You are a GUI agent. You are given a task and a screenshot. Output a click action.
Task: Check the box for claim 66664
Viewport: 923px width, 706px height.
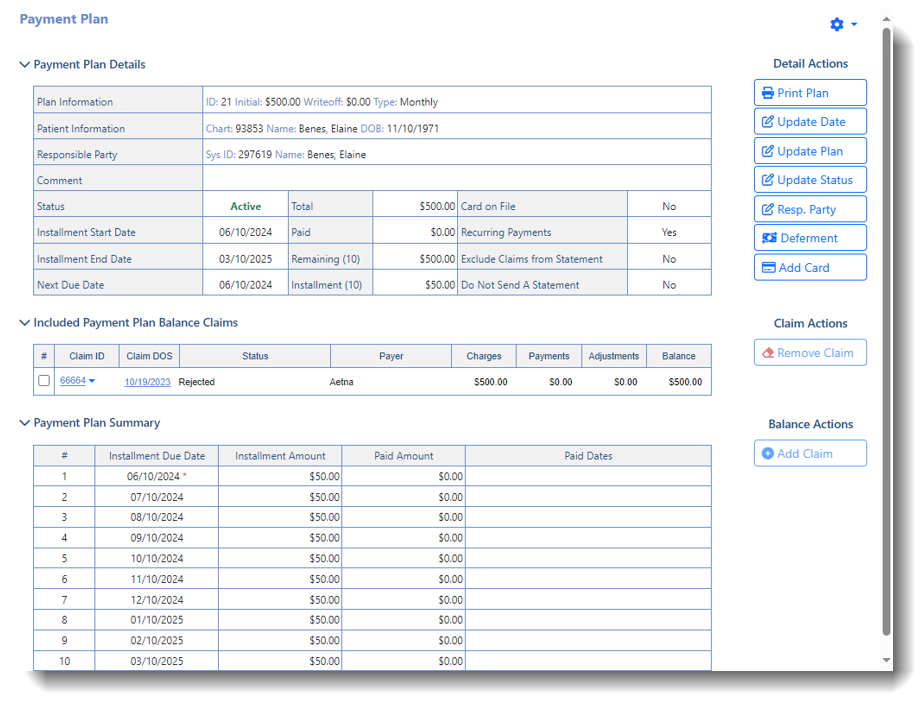click(x=44, y=381)
